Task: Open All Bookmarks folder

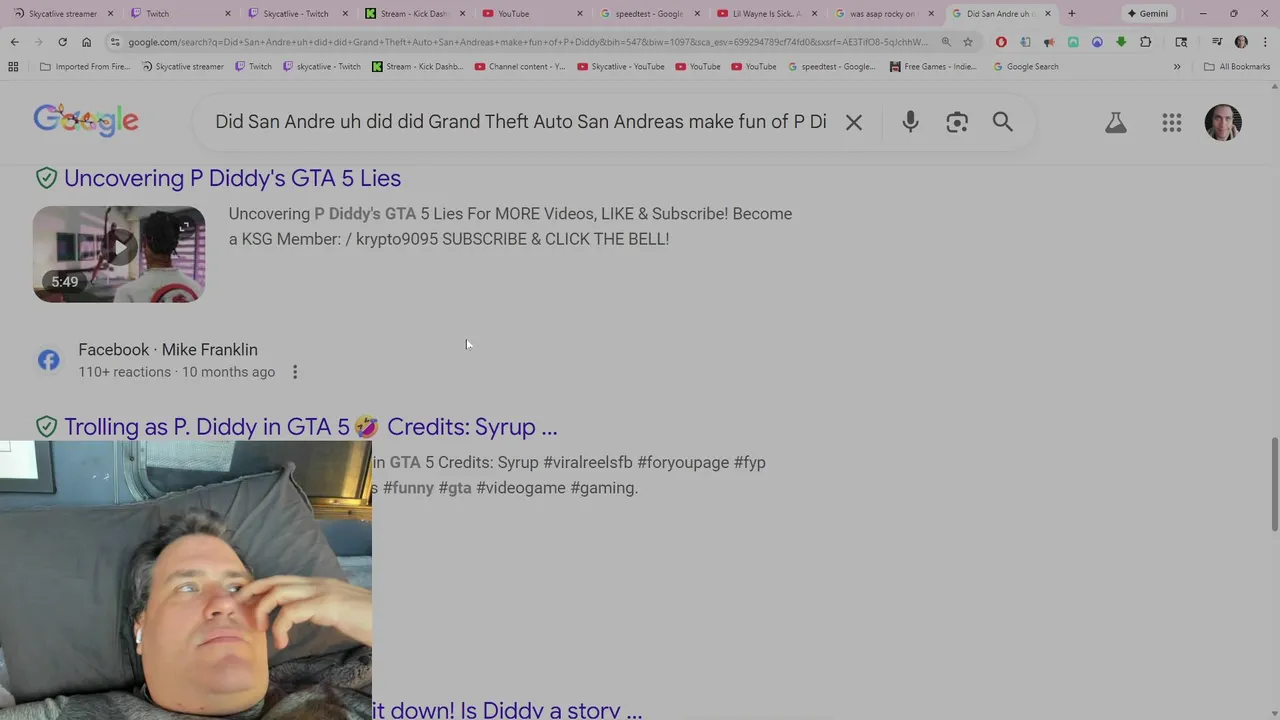Action: (1237, 66)
